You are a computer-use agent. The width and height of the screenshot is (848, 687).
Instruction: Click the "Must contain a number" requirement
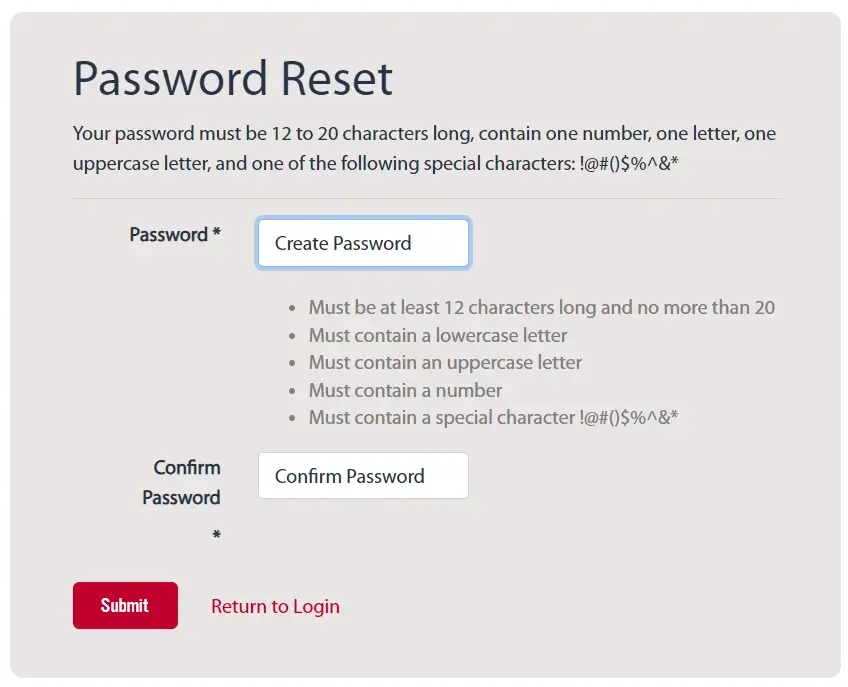coord(406,391)
